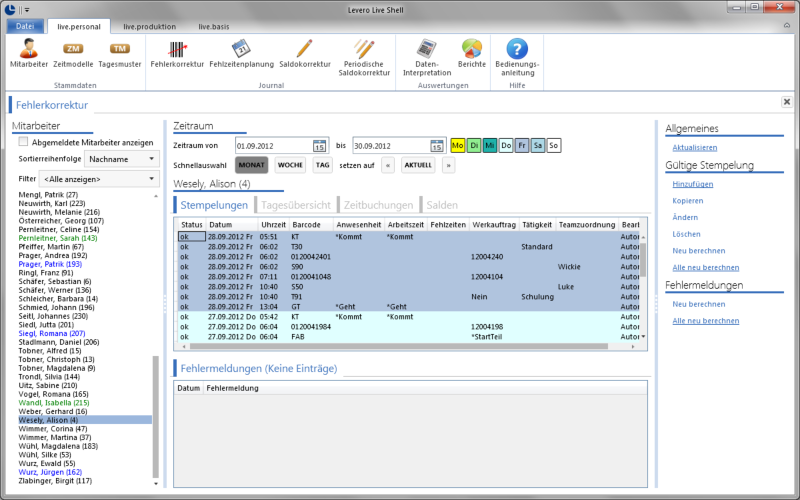Open the Tagesmuster TM icon
The height and width of the screenshot is (500, 800).
pos(119,48)
